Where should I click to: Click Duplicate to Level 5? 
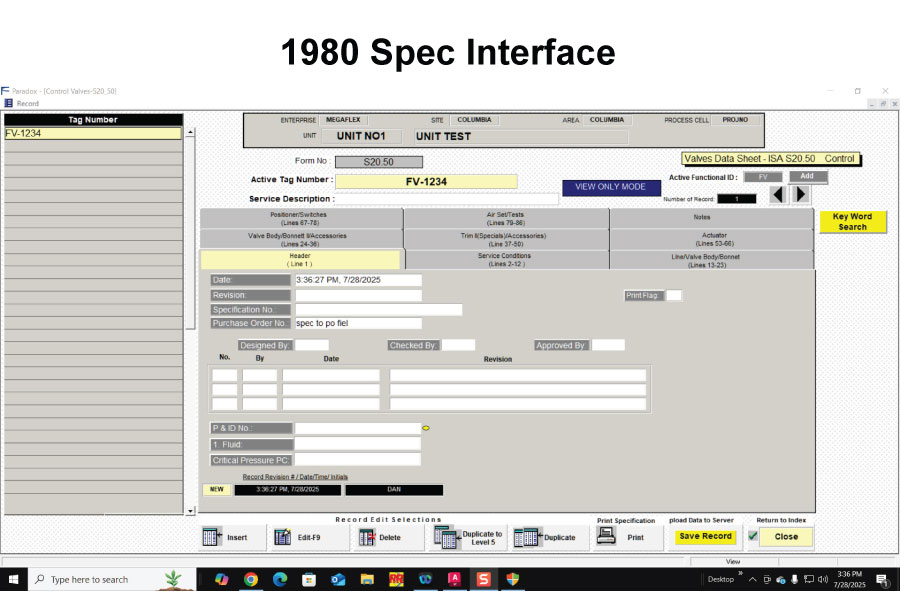(x=468, y=537)
